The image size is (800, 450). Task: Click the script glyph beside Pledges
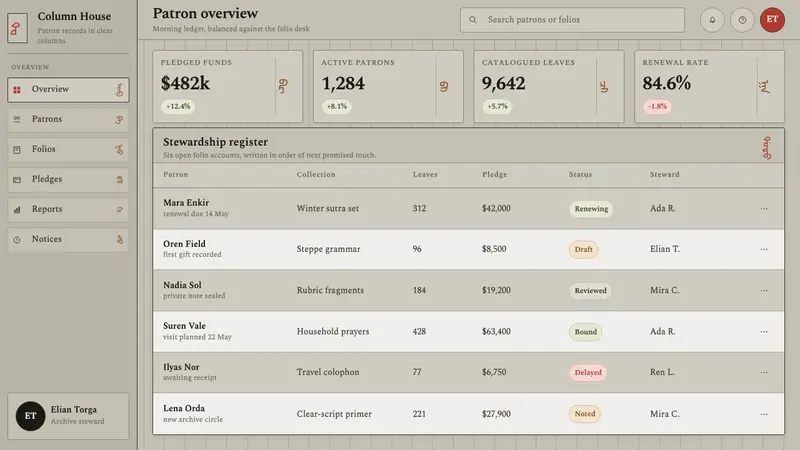(x=119, y=180)
